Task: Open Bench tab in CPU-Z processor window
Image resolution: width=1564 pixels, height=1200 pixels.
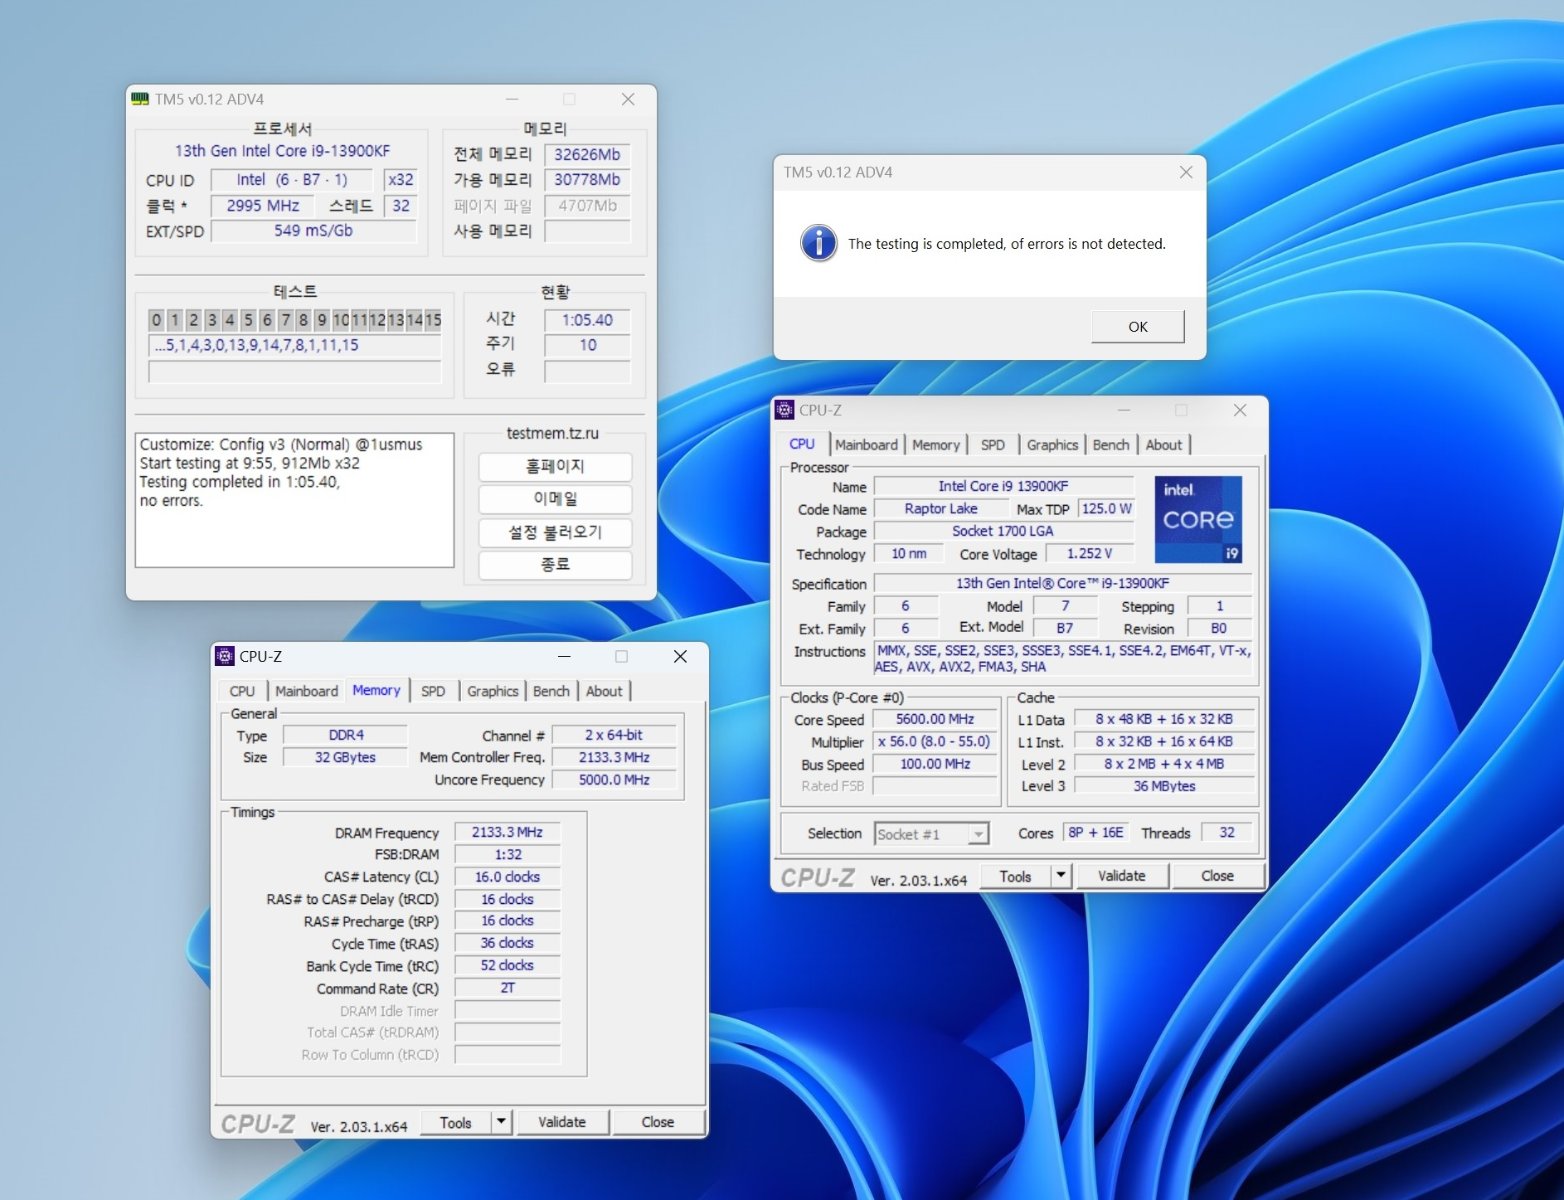Action: coord(1111,445)
